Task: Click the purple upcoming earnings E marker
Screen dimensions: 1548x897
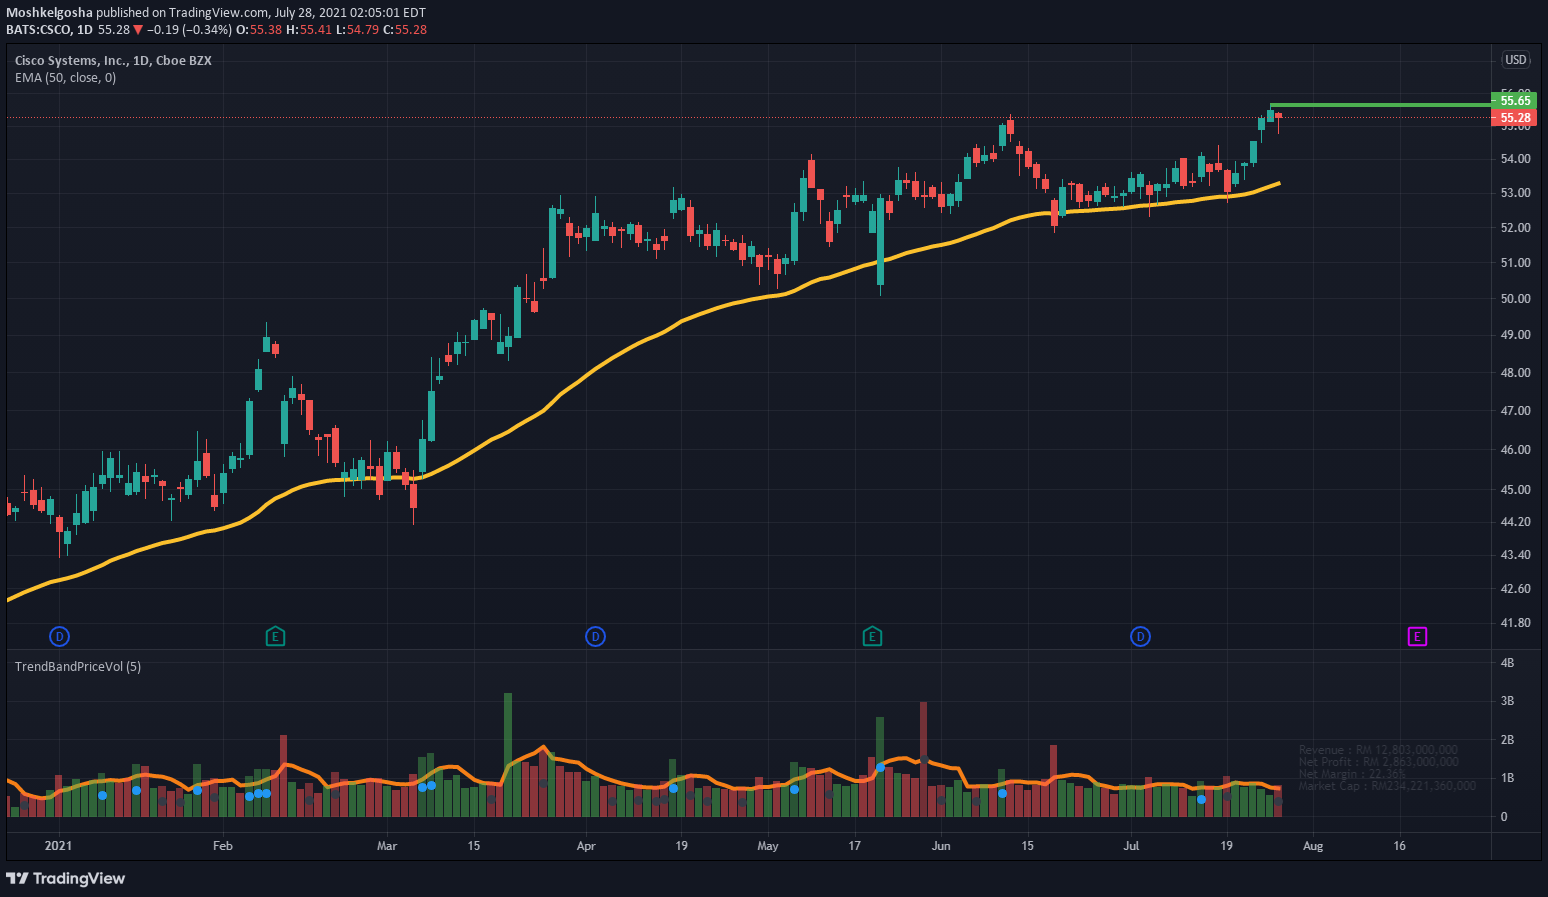Action: tap(1417, 636)
